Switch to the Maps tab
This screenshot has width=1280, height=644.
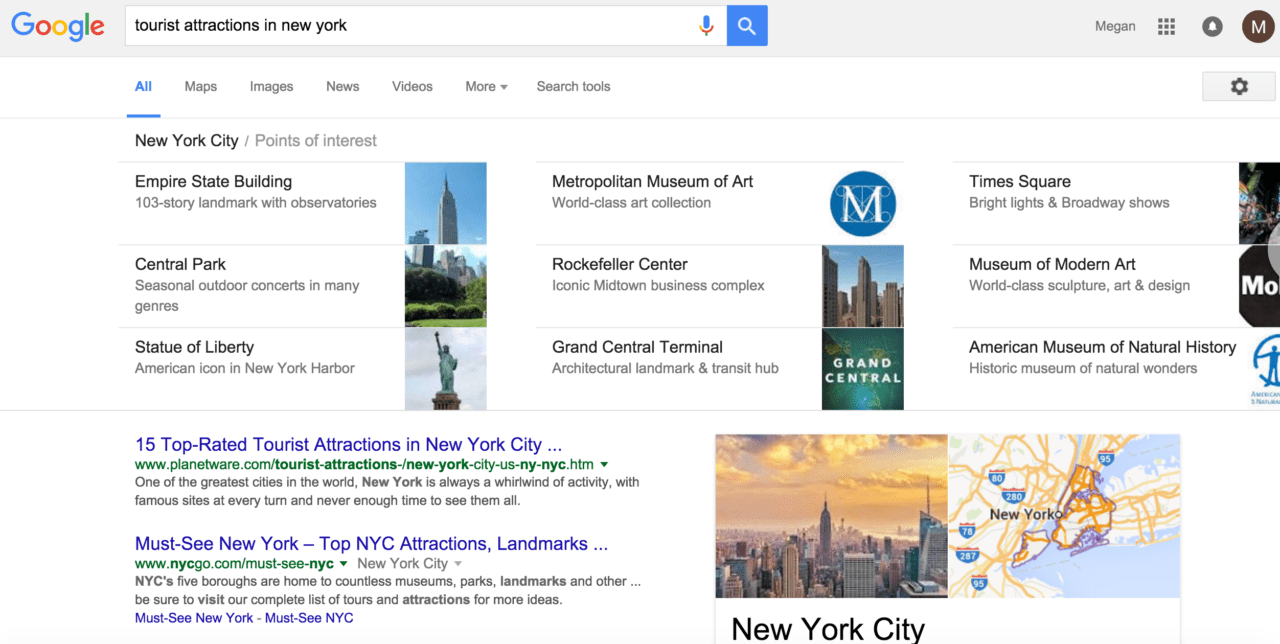pyautogui.click(x=200, y=87)
